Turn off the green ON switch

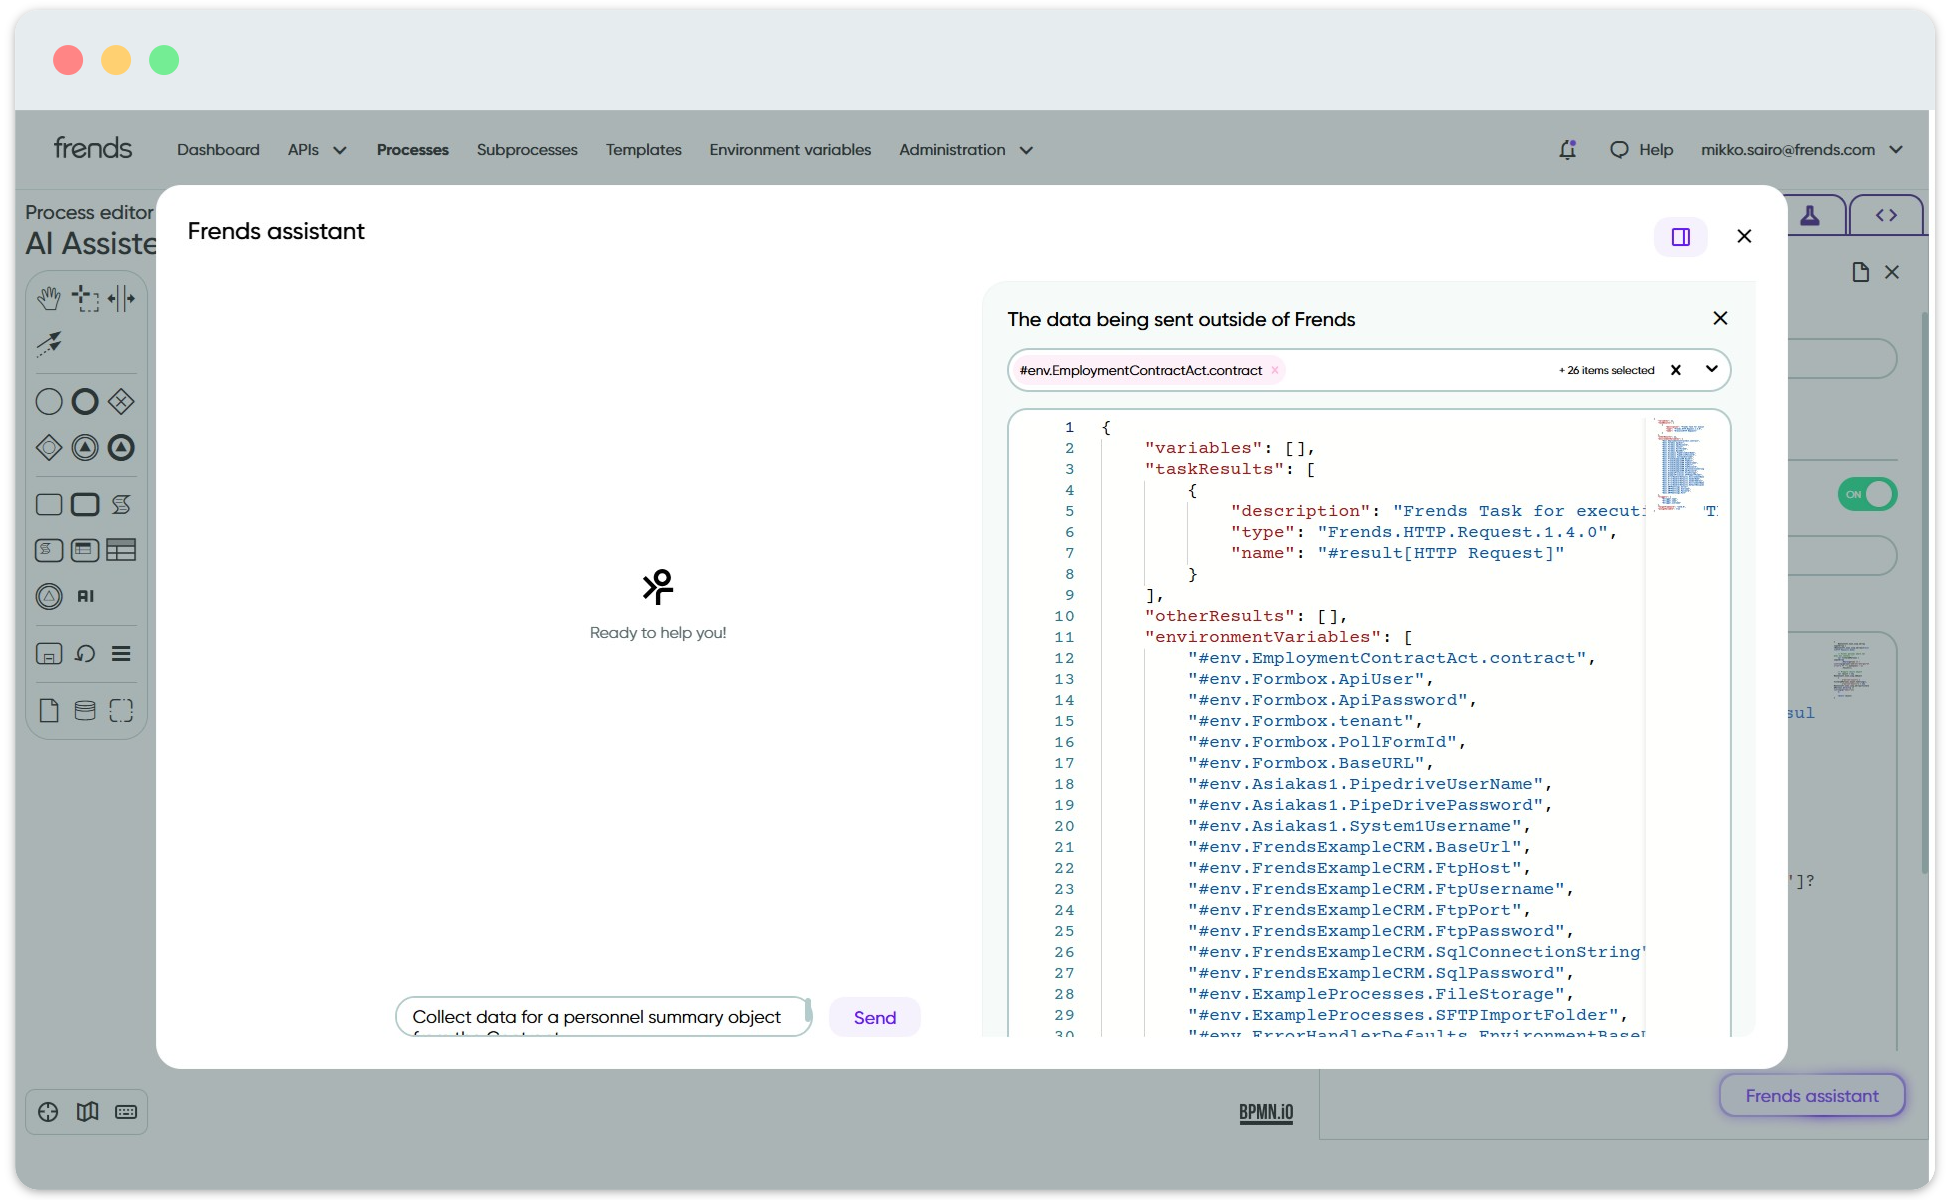[x=1867, y=494]
